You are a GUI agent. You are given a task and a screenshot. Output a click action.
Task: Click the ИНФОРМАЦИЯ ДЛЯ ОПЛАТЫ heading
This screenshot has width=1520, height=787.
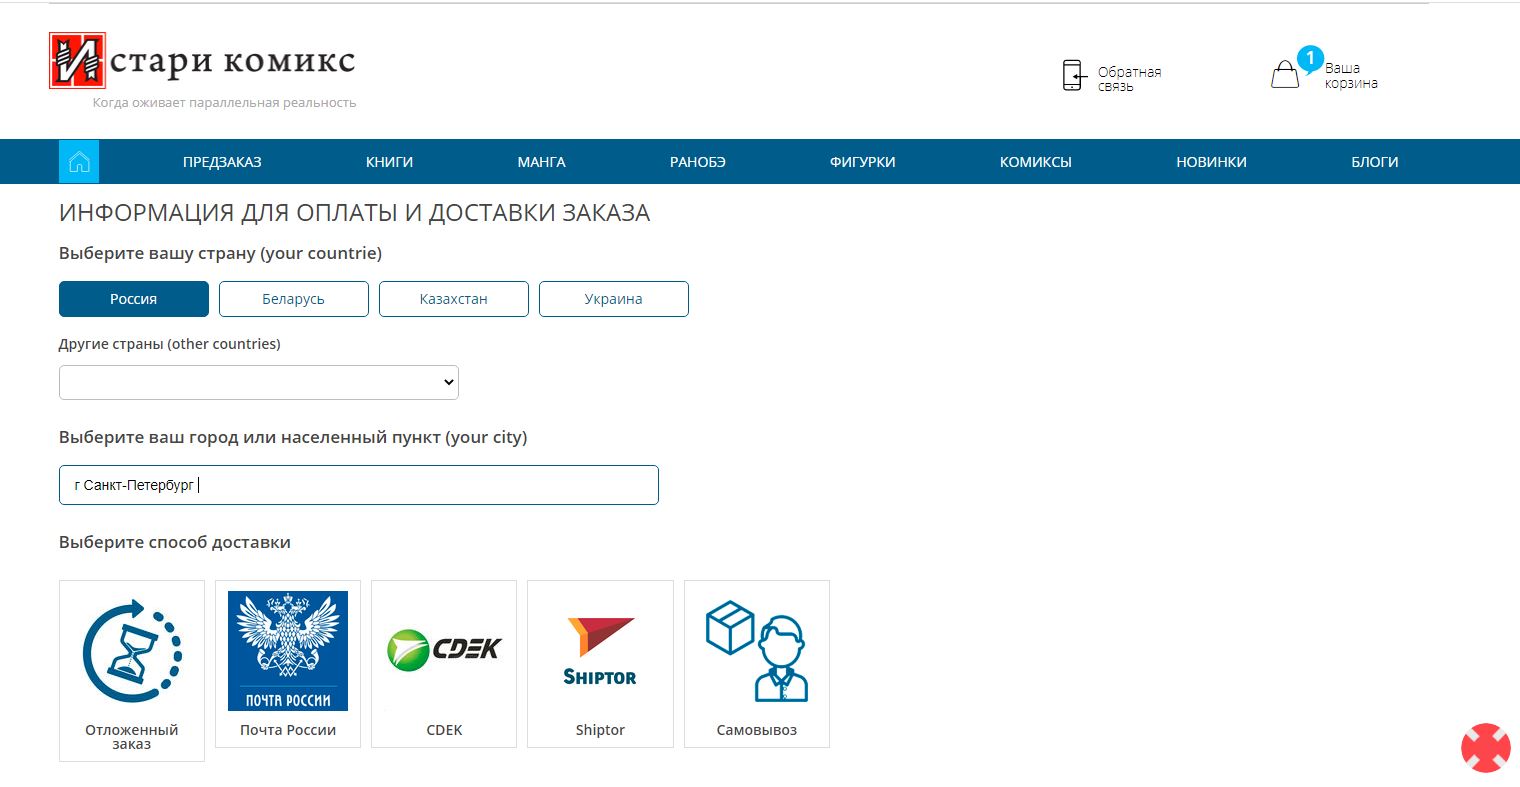click(355, 213)
